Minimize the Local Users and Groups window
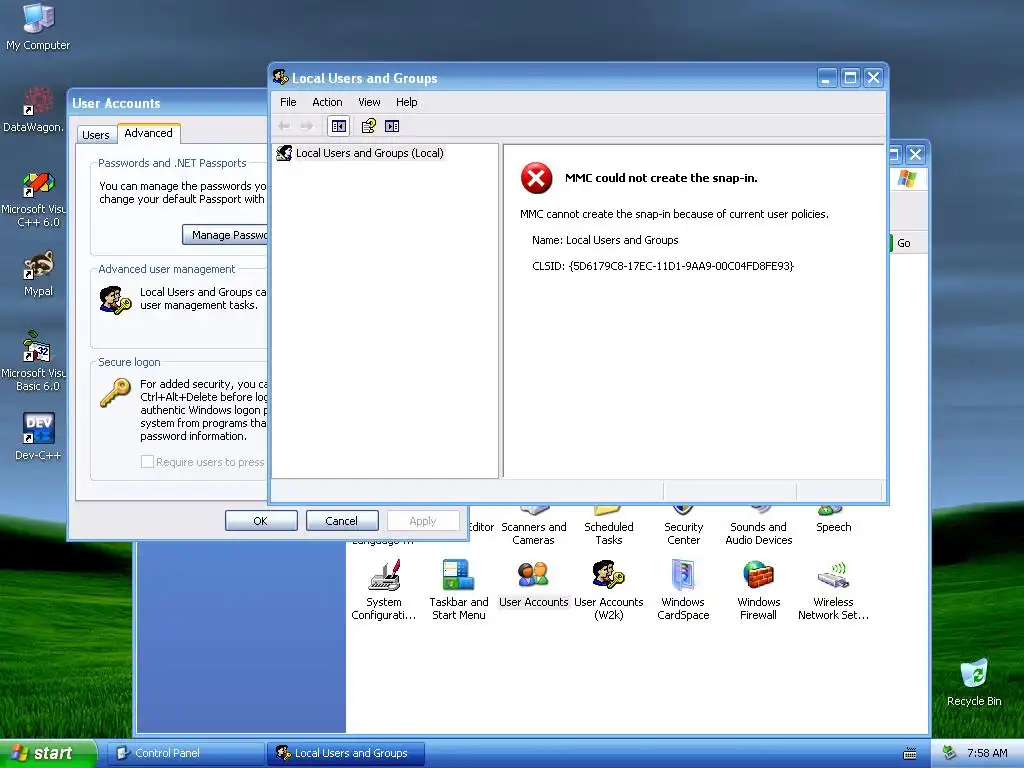The height and width of the screenshot is (768, 1024). (826, 78)
